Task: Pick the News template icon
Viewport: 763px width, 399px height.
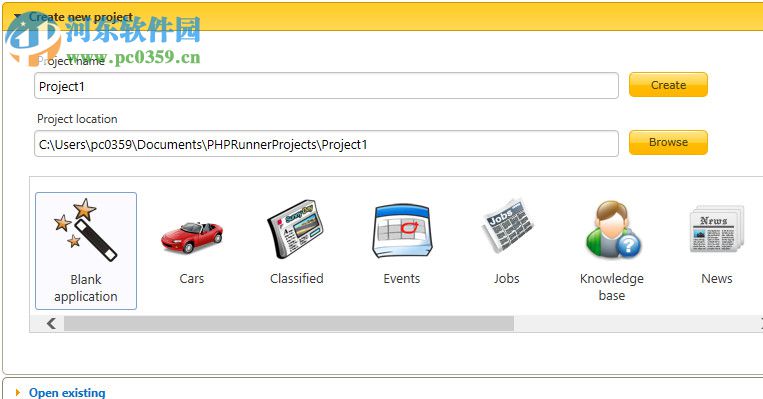Action: 717,229
